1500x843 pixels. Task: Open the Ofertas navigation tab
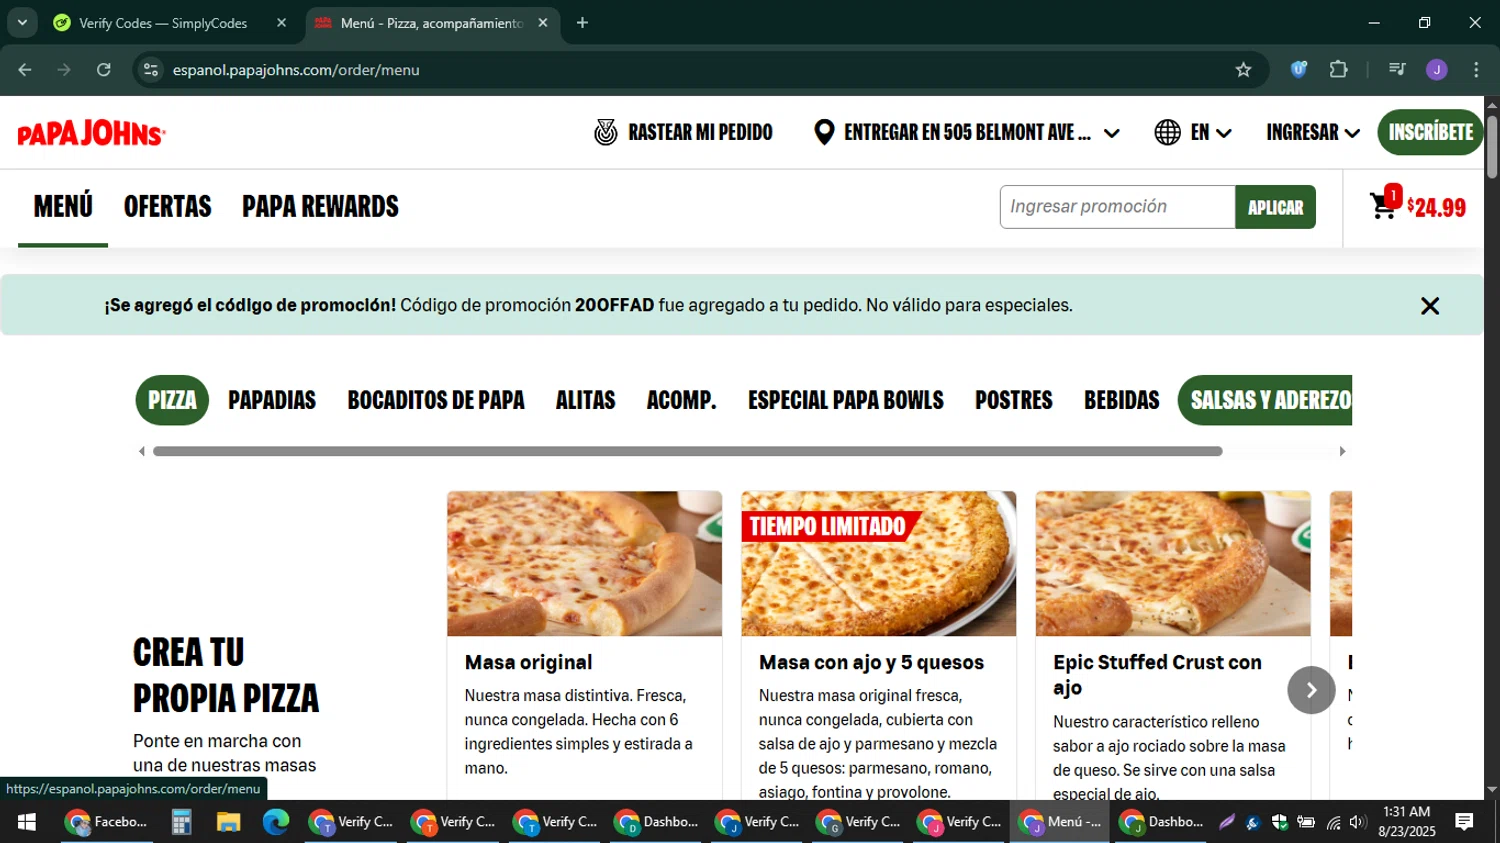[168, 207]
